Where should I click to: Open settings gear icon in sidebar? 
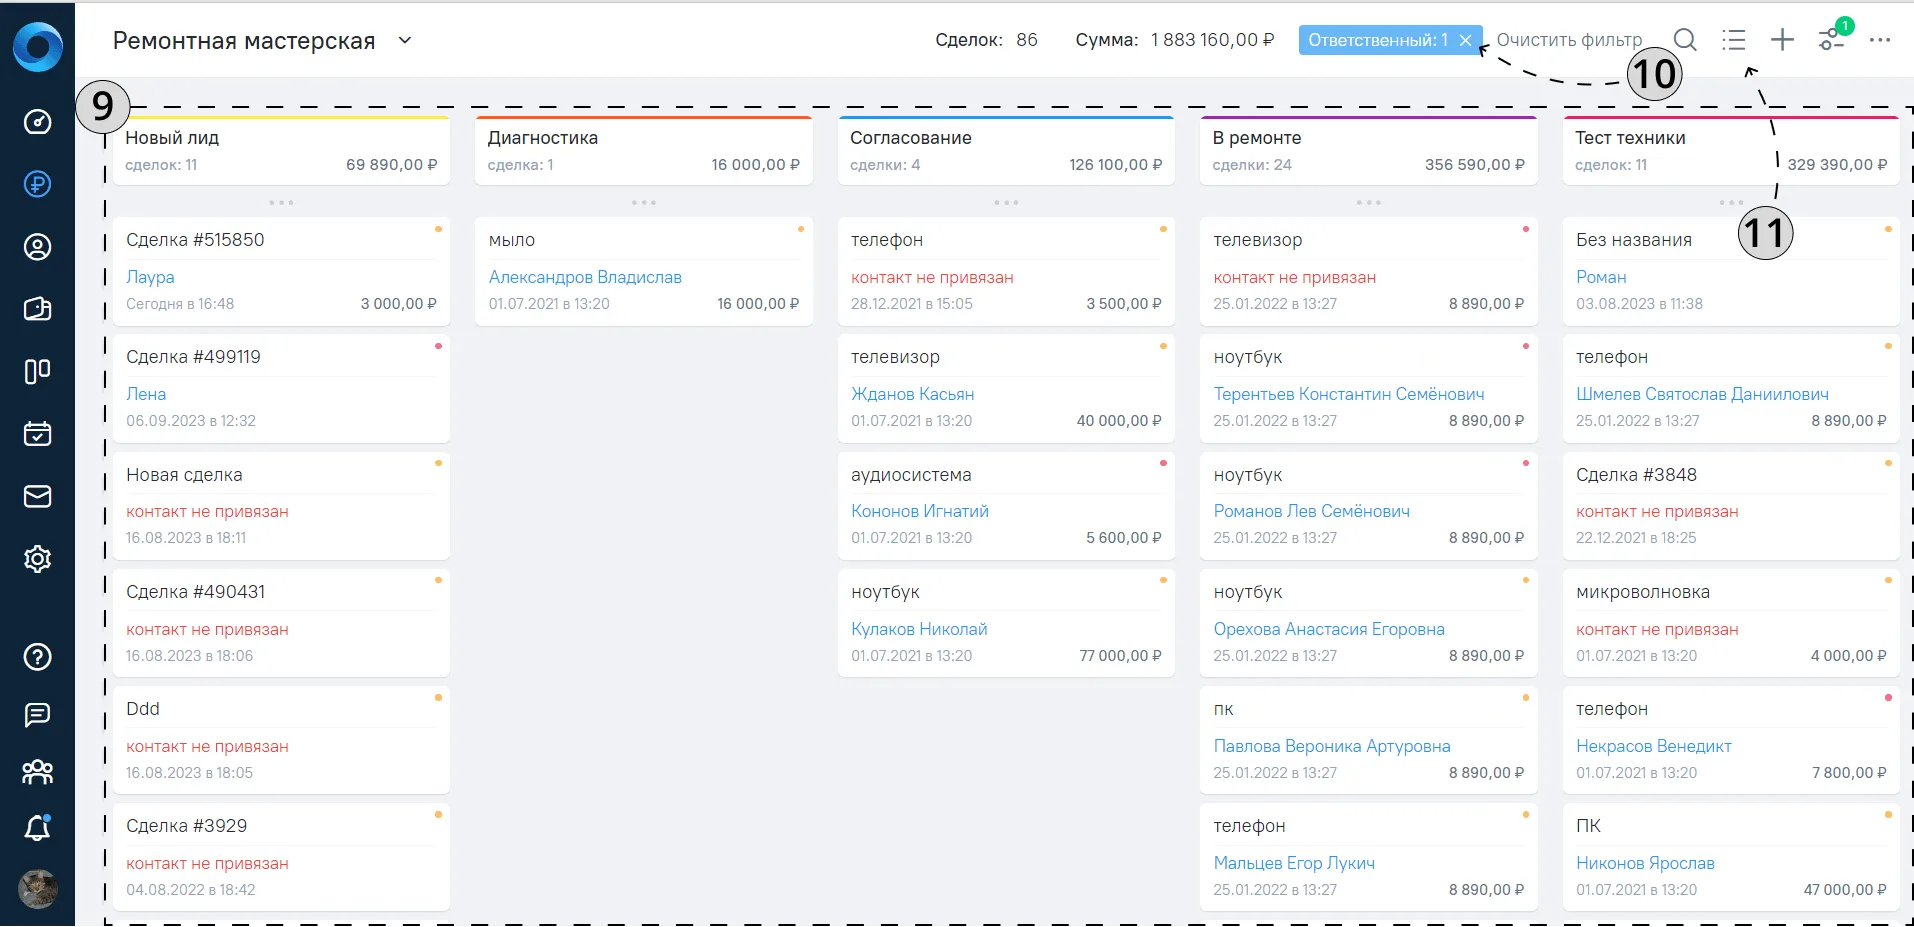[37, 559]
